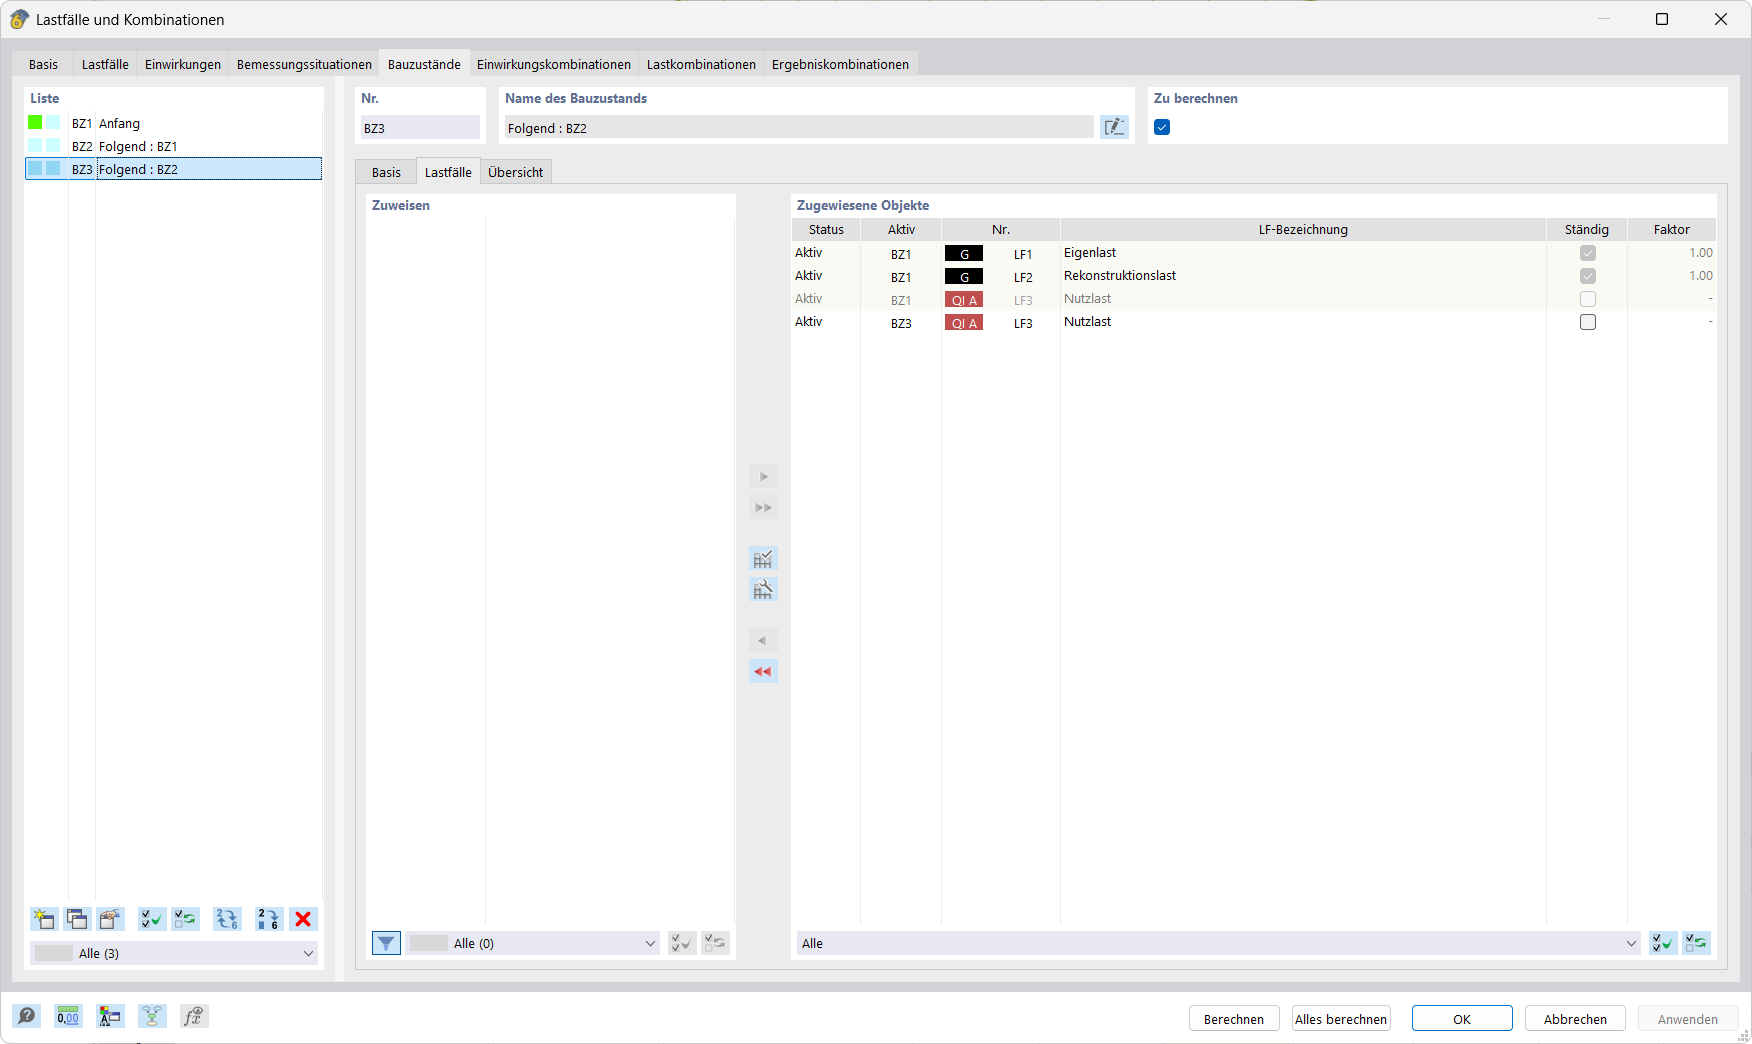
Task: Remove all assigned load cases with double-left arrow
Action: pyautogui.click(x=763, y=671)
